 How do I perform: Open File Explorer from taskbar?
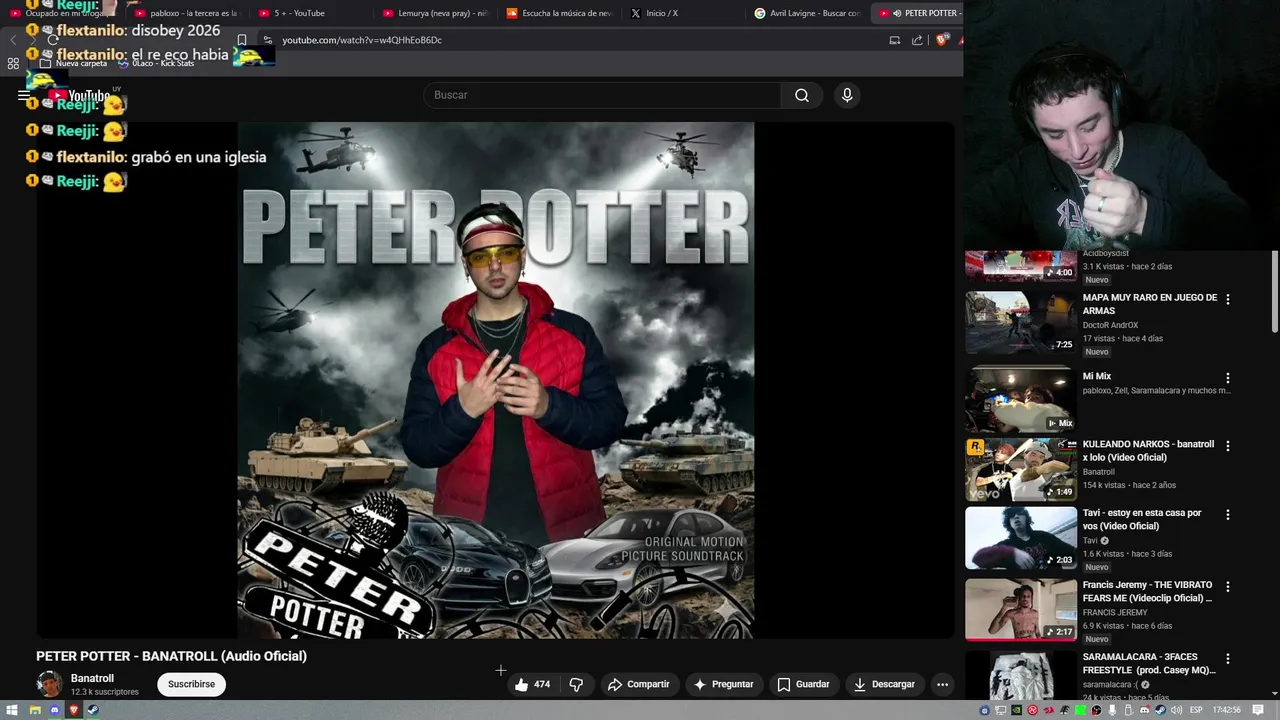click(35, 710)
